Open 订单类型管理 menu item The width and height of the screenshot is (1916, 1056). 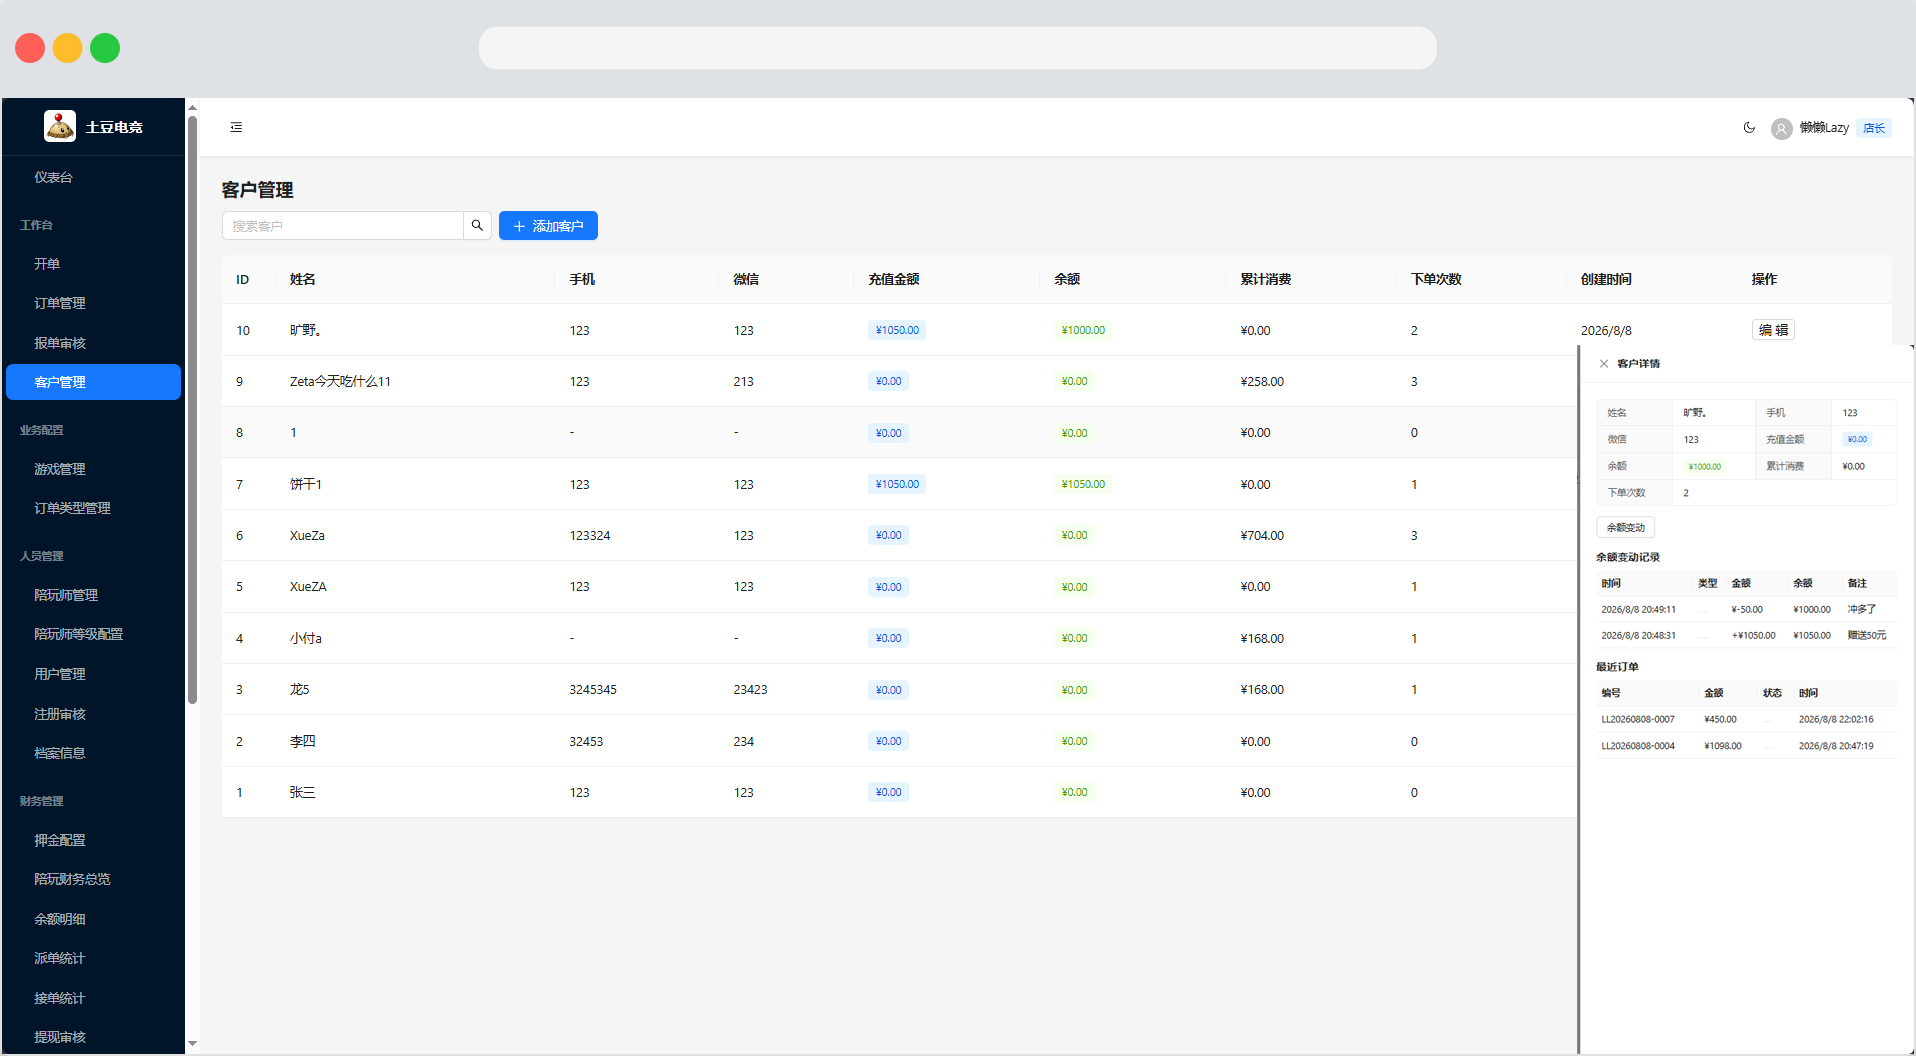(72, 508)
